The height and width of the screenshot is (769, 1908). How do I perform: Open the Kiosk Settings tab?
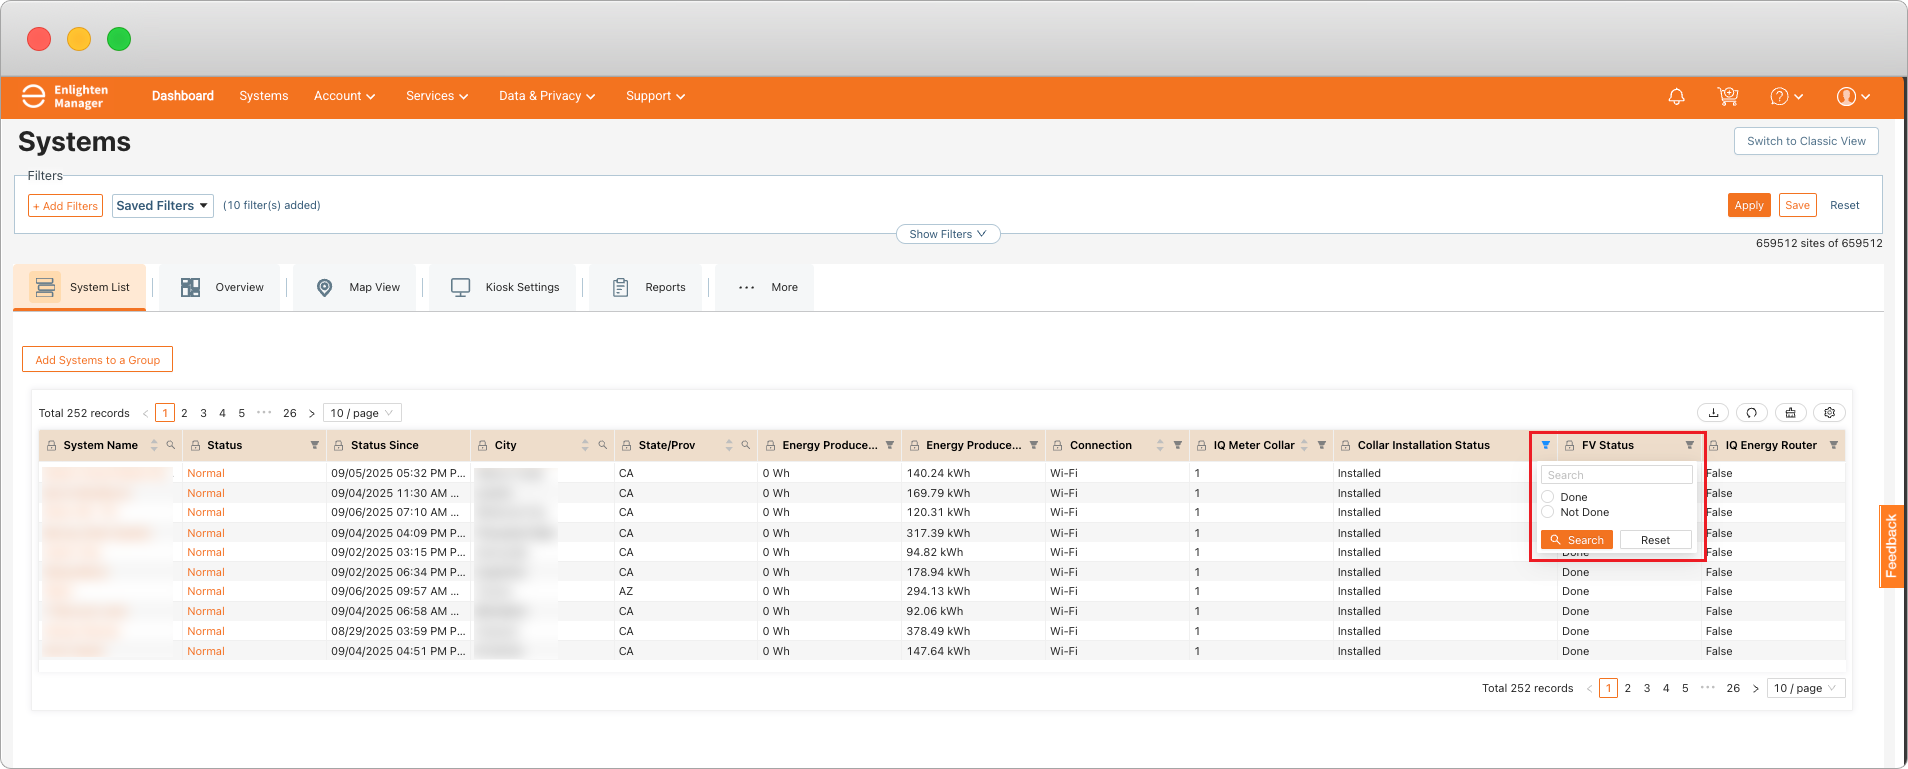point(504,287)
